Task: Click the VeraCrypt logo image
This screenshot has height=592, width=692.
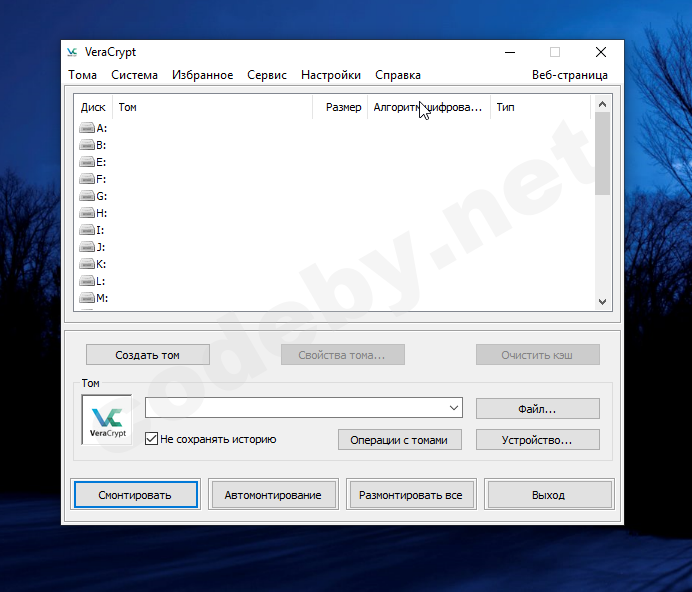Action: pyautogui.click(x=107, y=420)
